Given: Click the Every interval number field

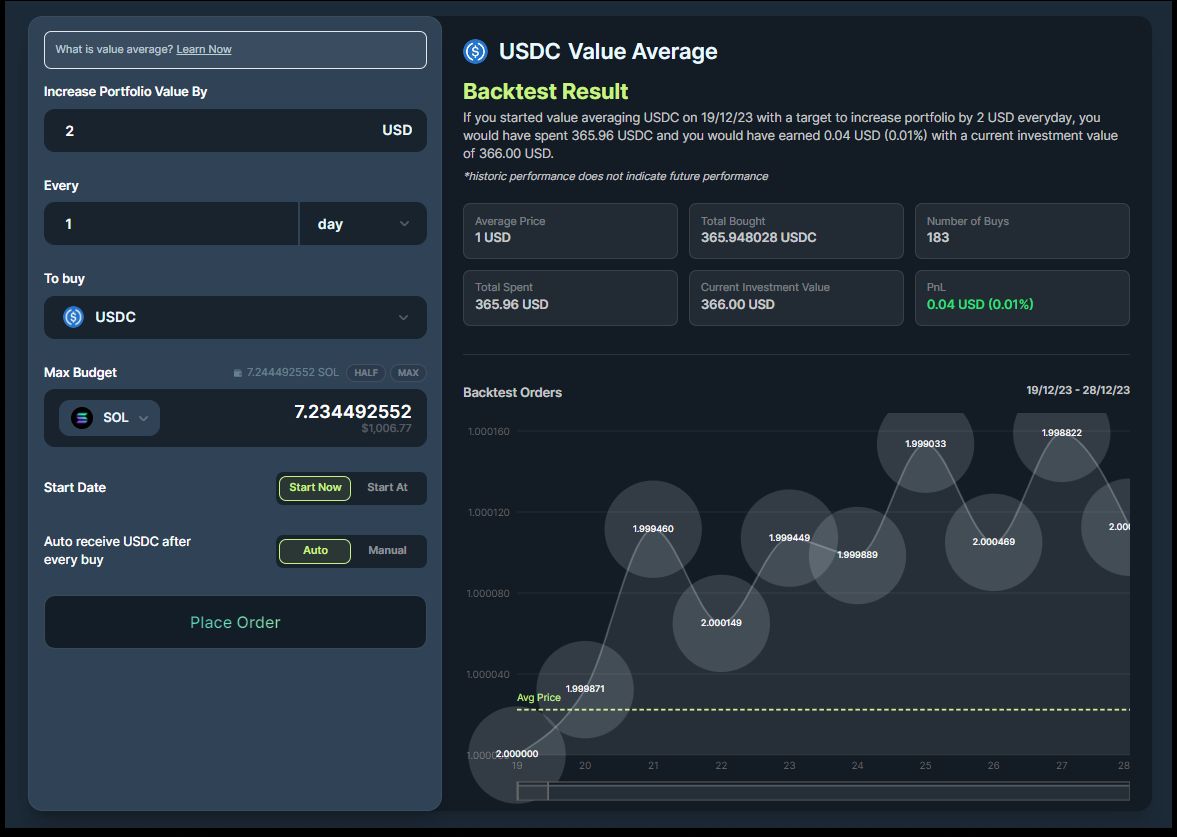Looking at the screenshot, I should [x=170, y=224].
